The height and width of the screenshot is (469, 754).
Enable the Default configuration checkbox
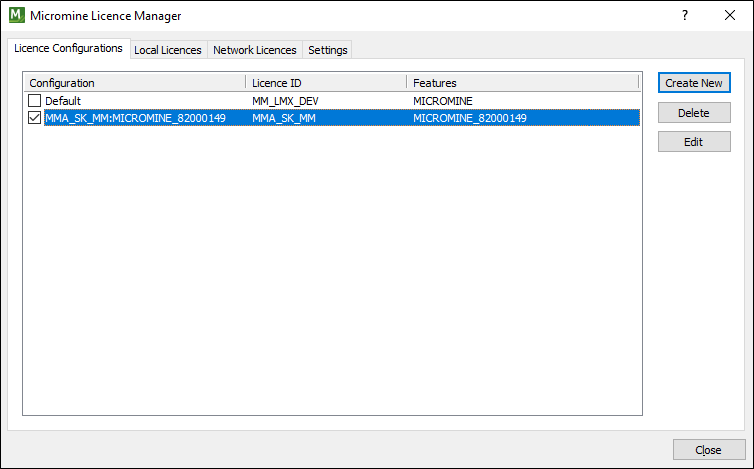(x=34, y=101)
